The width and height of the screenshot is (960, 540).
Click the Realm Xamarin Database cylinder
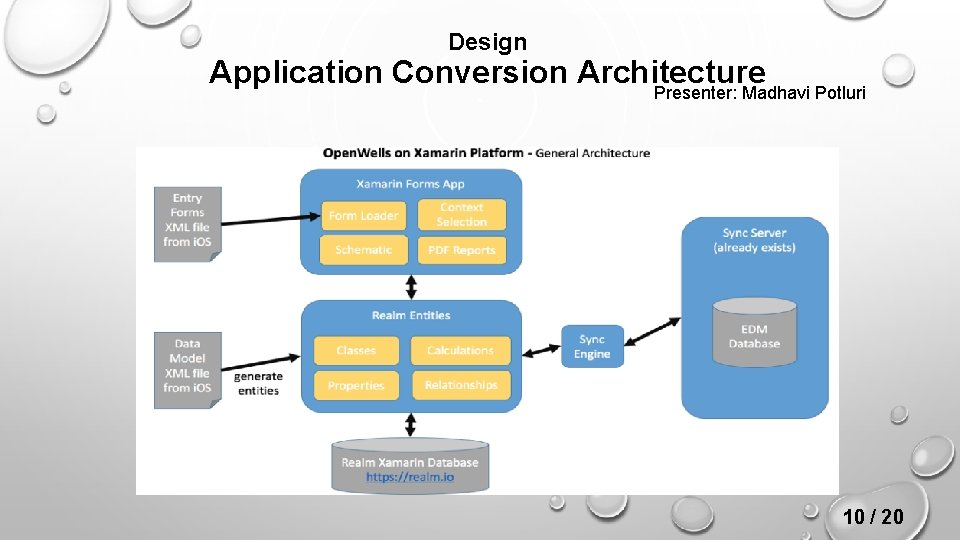click(x=410, y=465)
